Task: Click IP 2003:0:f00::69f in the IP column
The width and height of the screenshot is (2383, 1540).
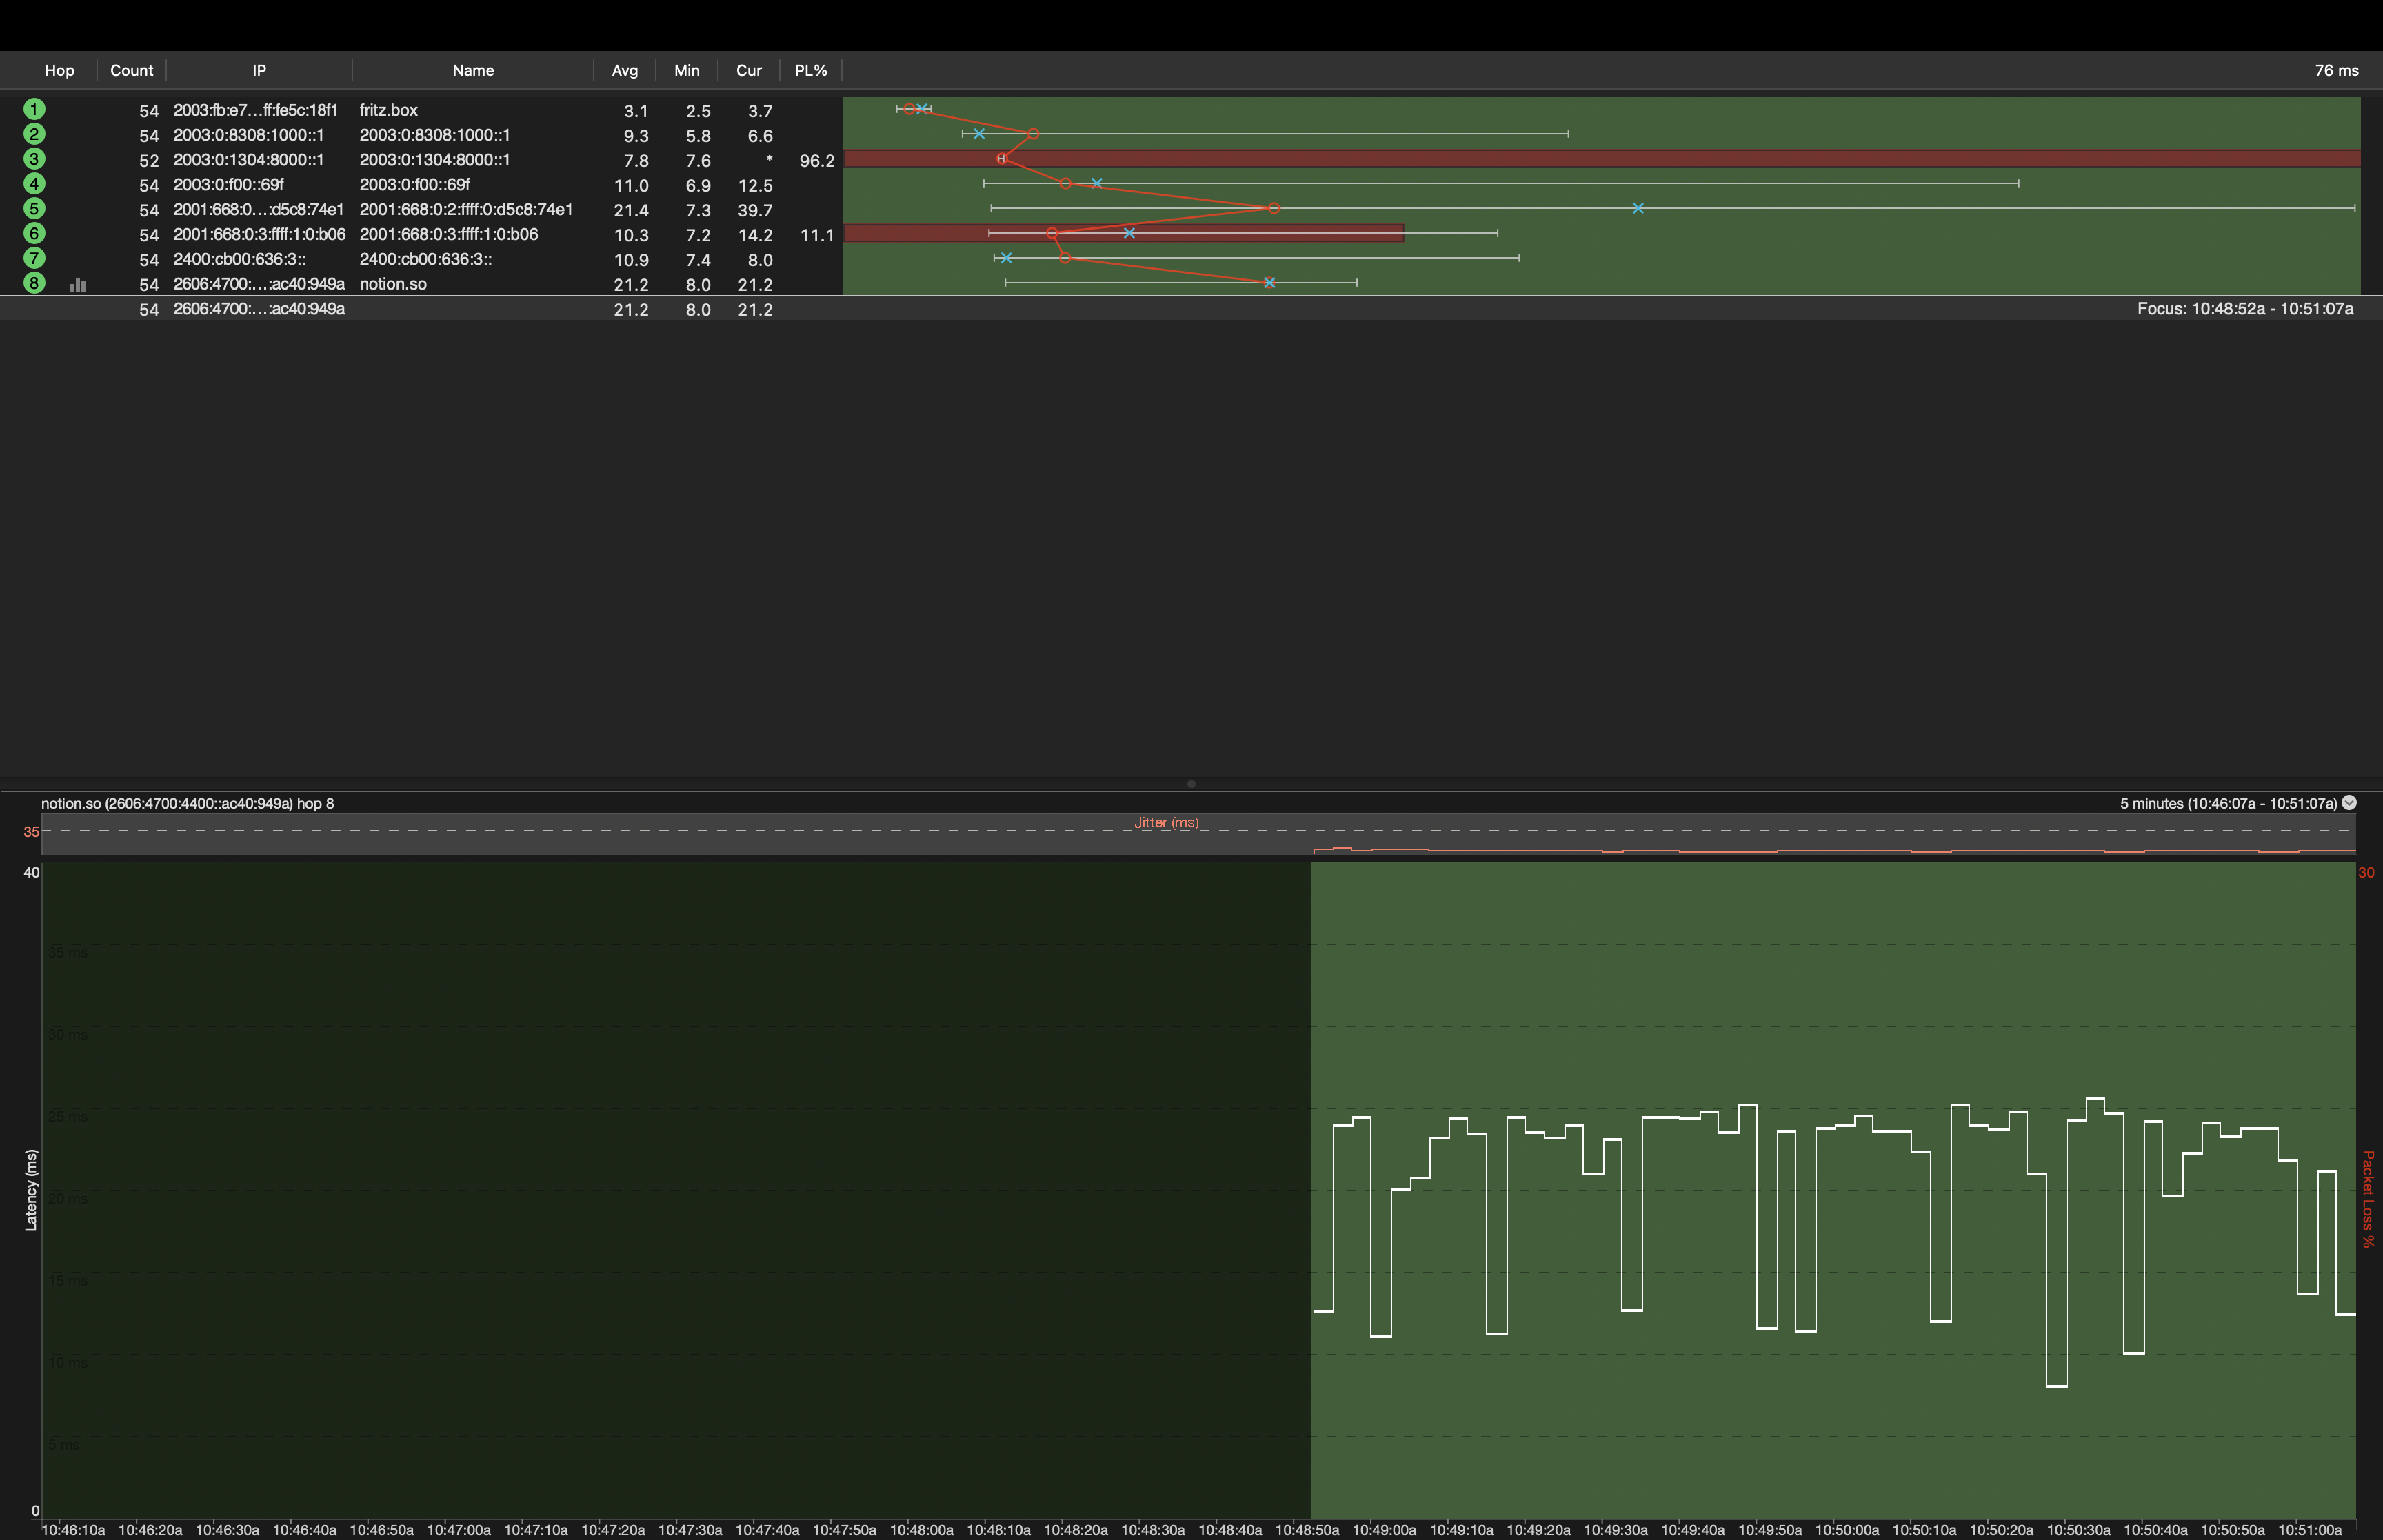Action: tap(228, 185)
